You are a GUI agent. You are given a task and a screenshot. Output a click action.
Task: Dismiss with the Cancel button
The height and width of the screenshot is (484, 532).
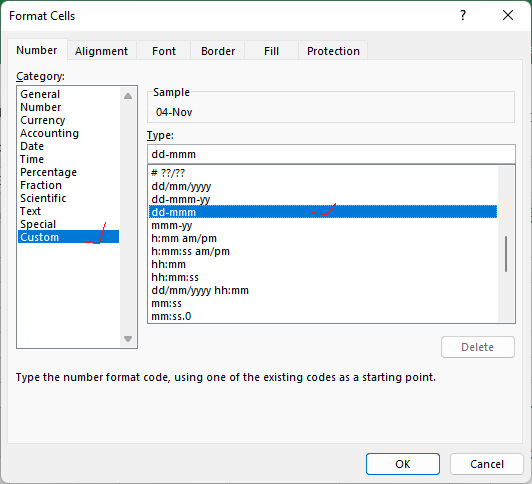tap(487, 464)
